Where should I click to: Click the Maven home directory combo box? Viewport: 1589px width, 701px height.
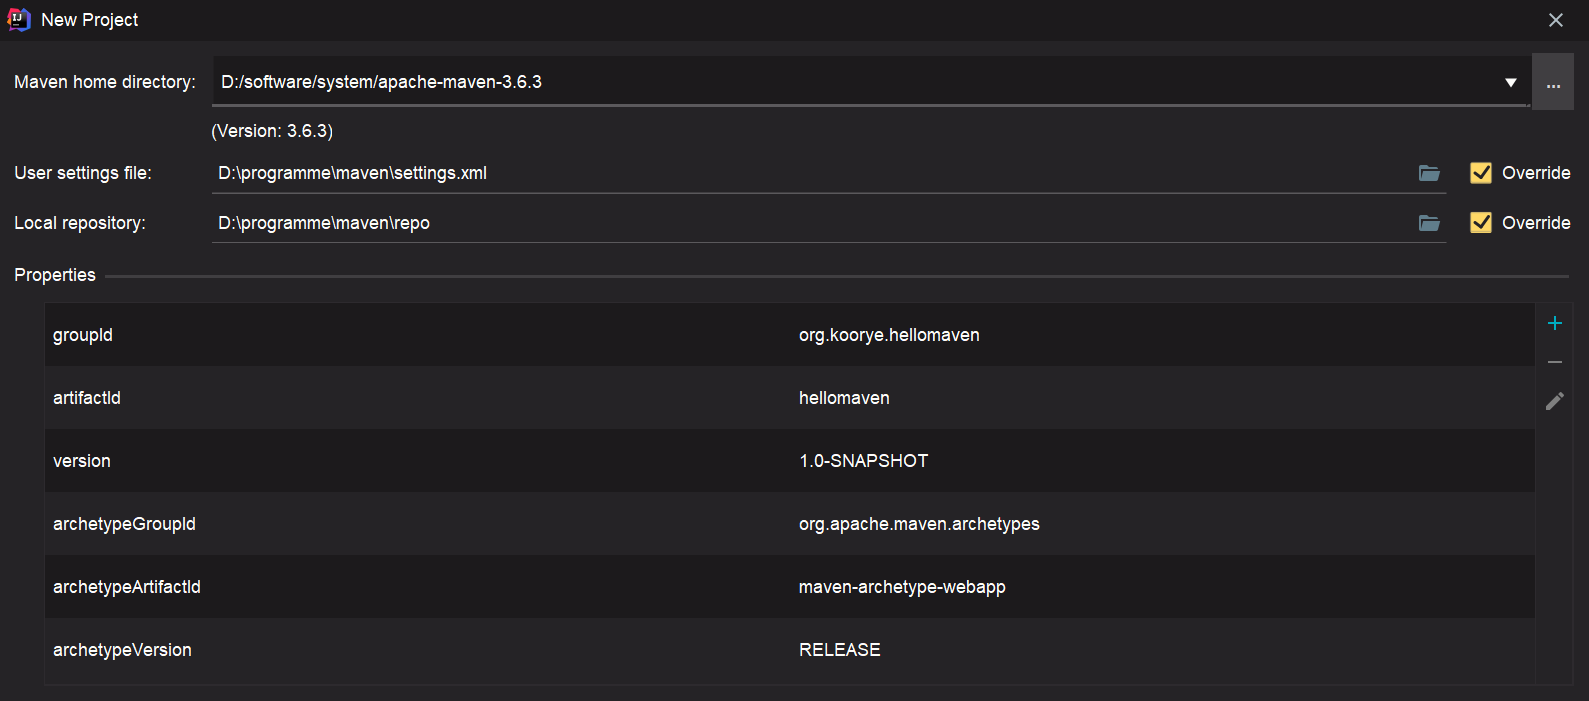click(870, 82)
